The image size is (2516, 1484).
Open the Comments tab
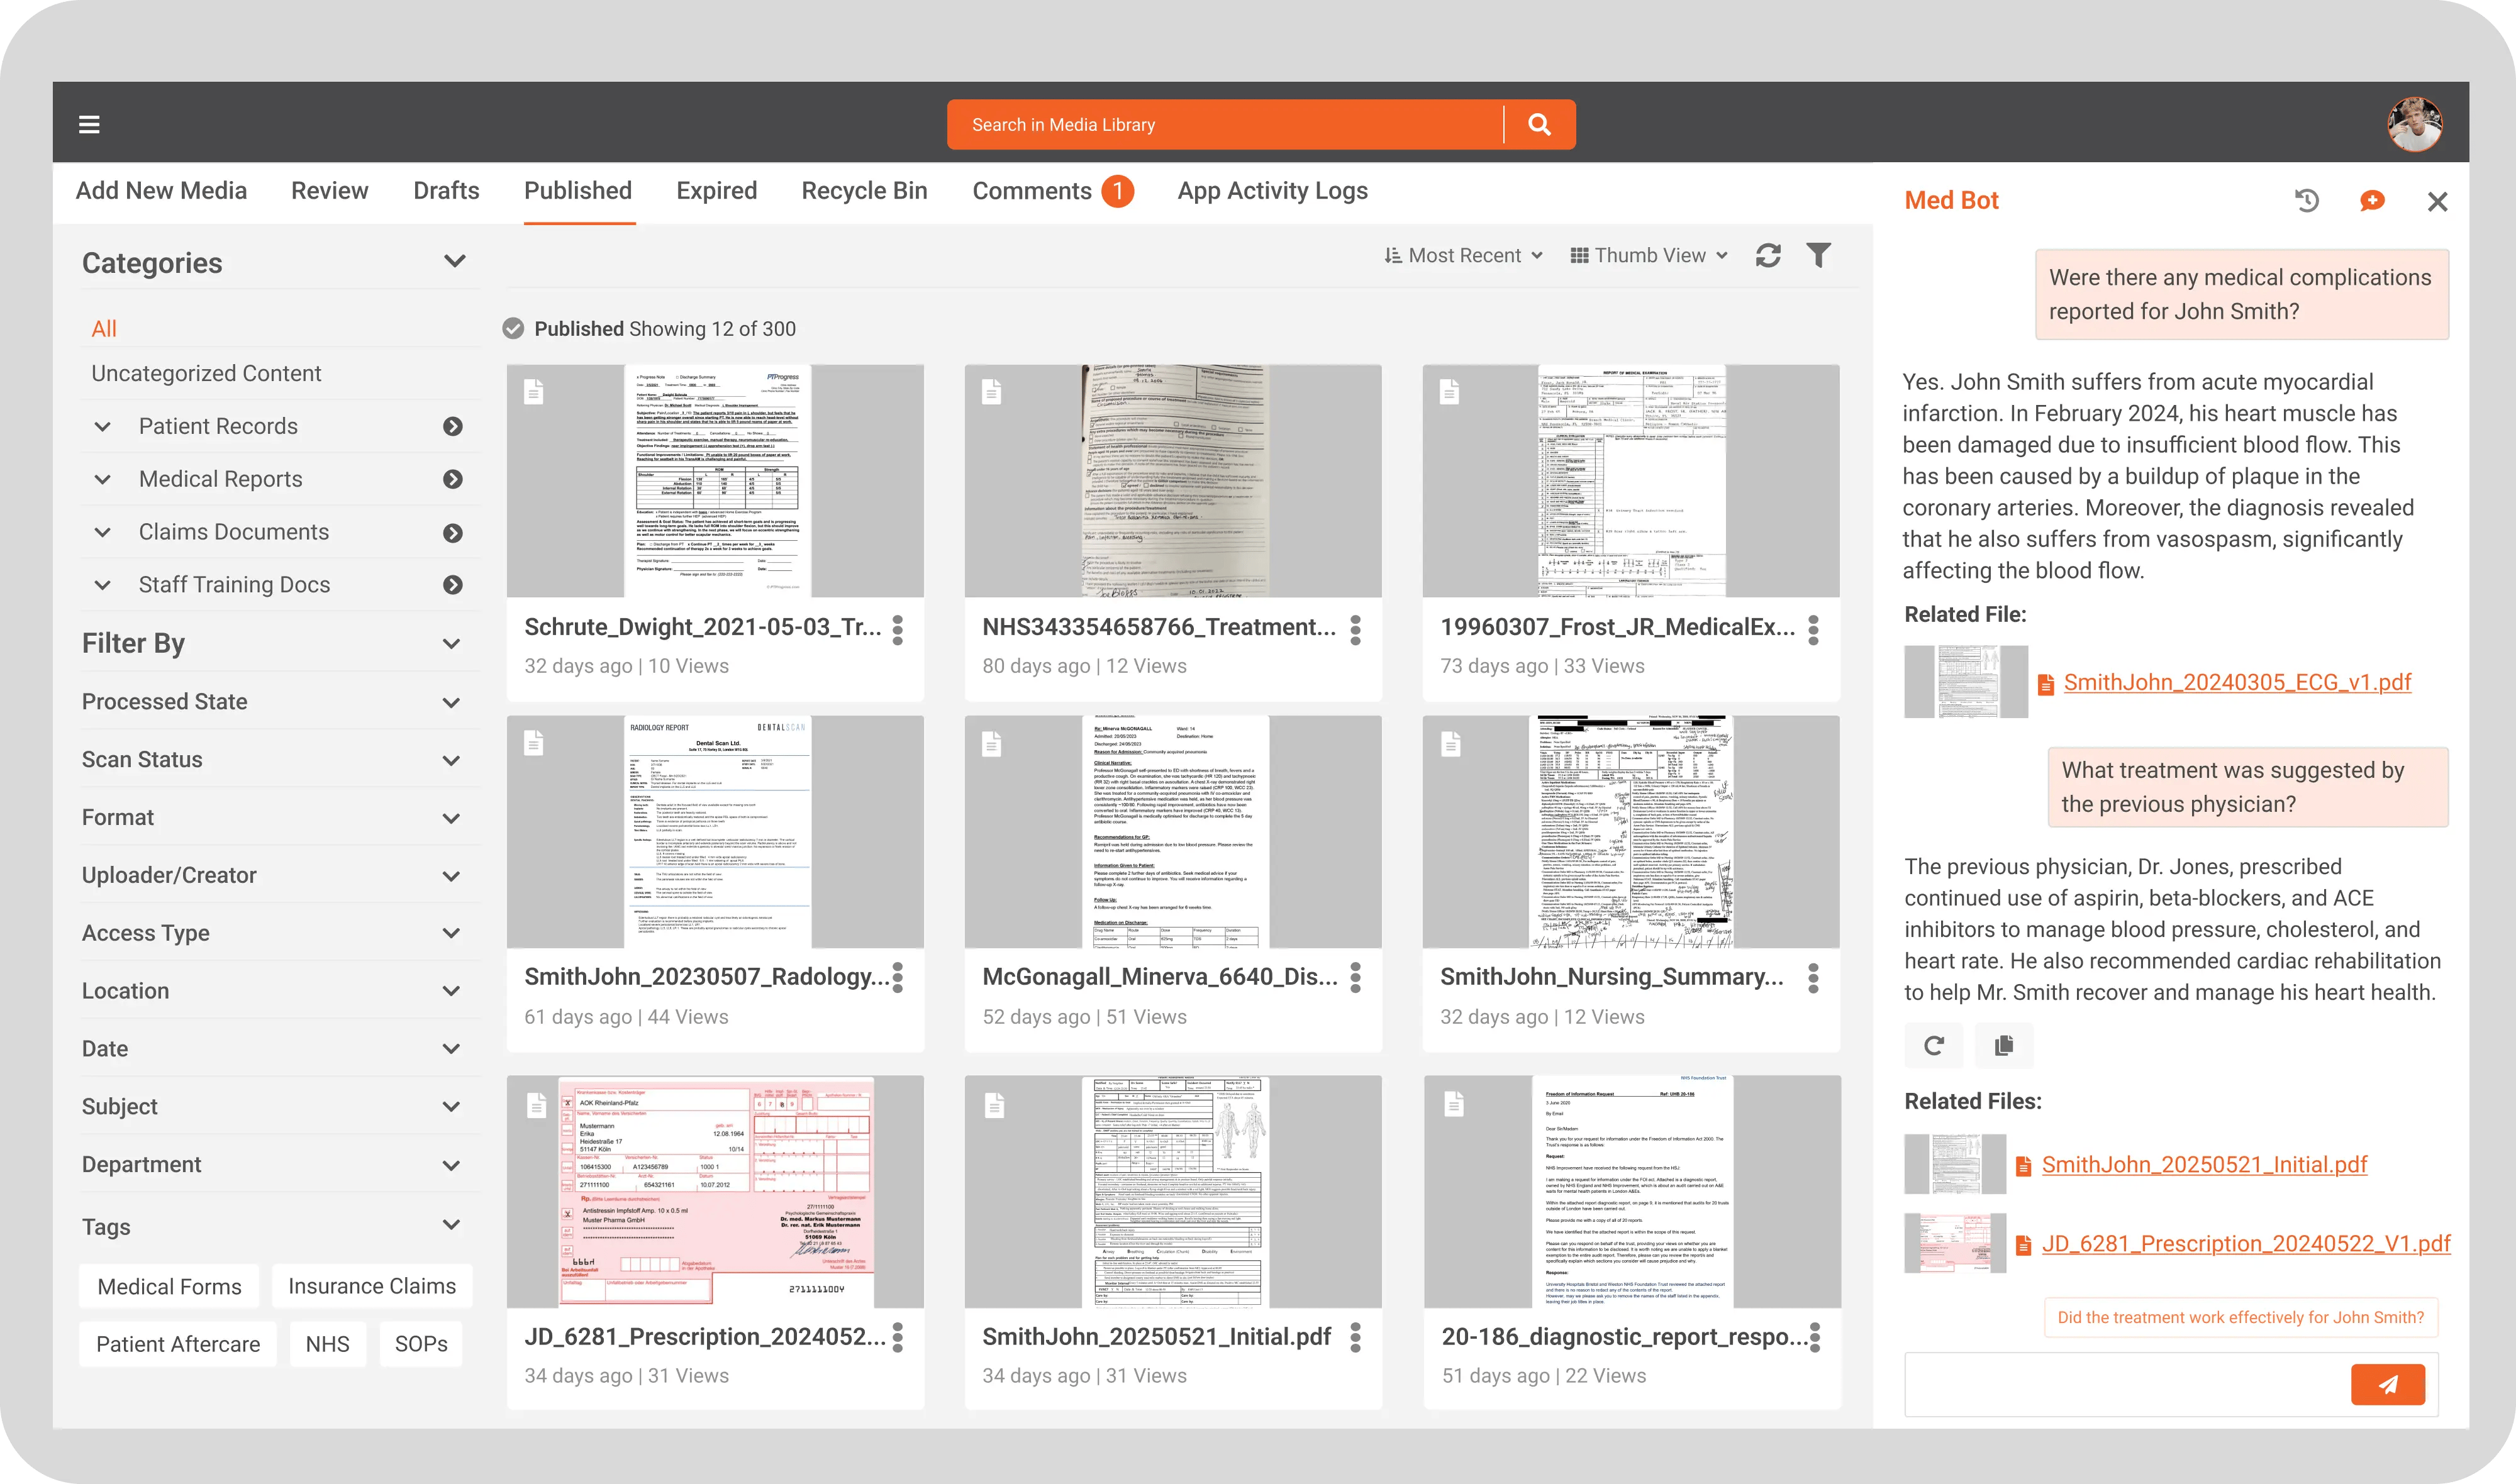[x=1052, y=191]
